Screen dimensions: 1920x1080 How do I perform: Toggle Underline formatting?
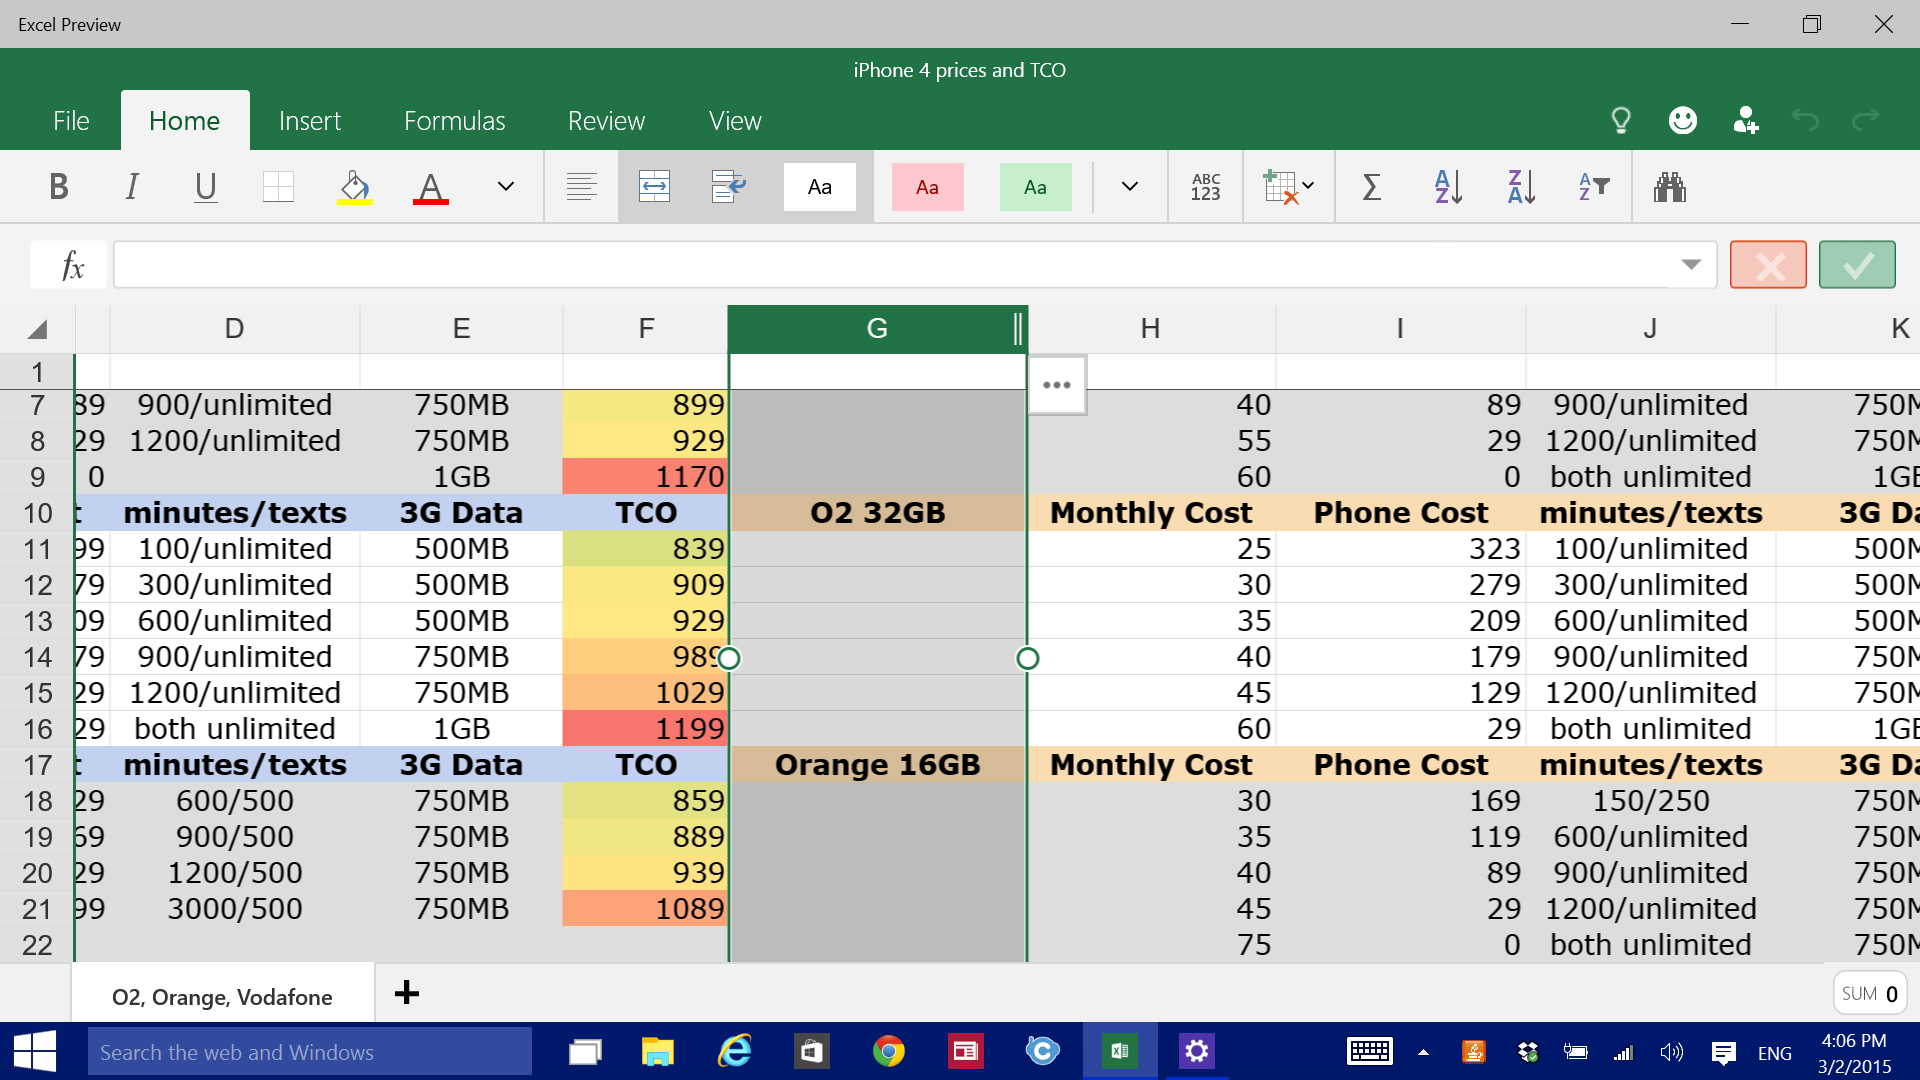point(205,187)
